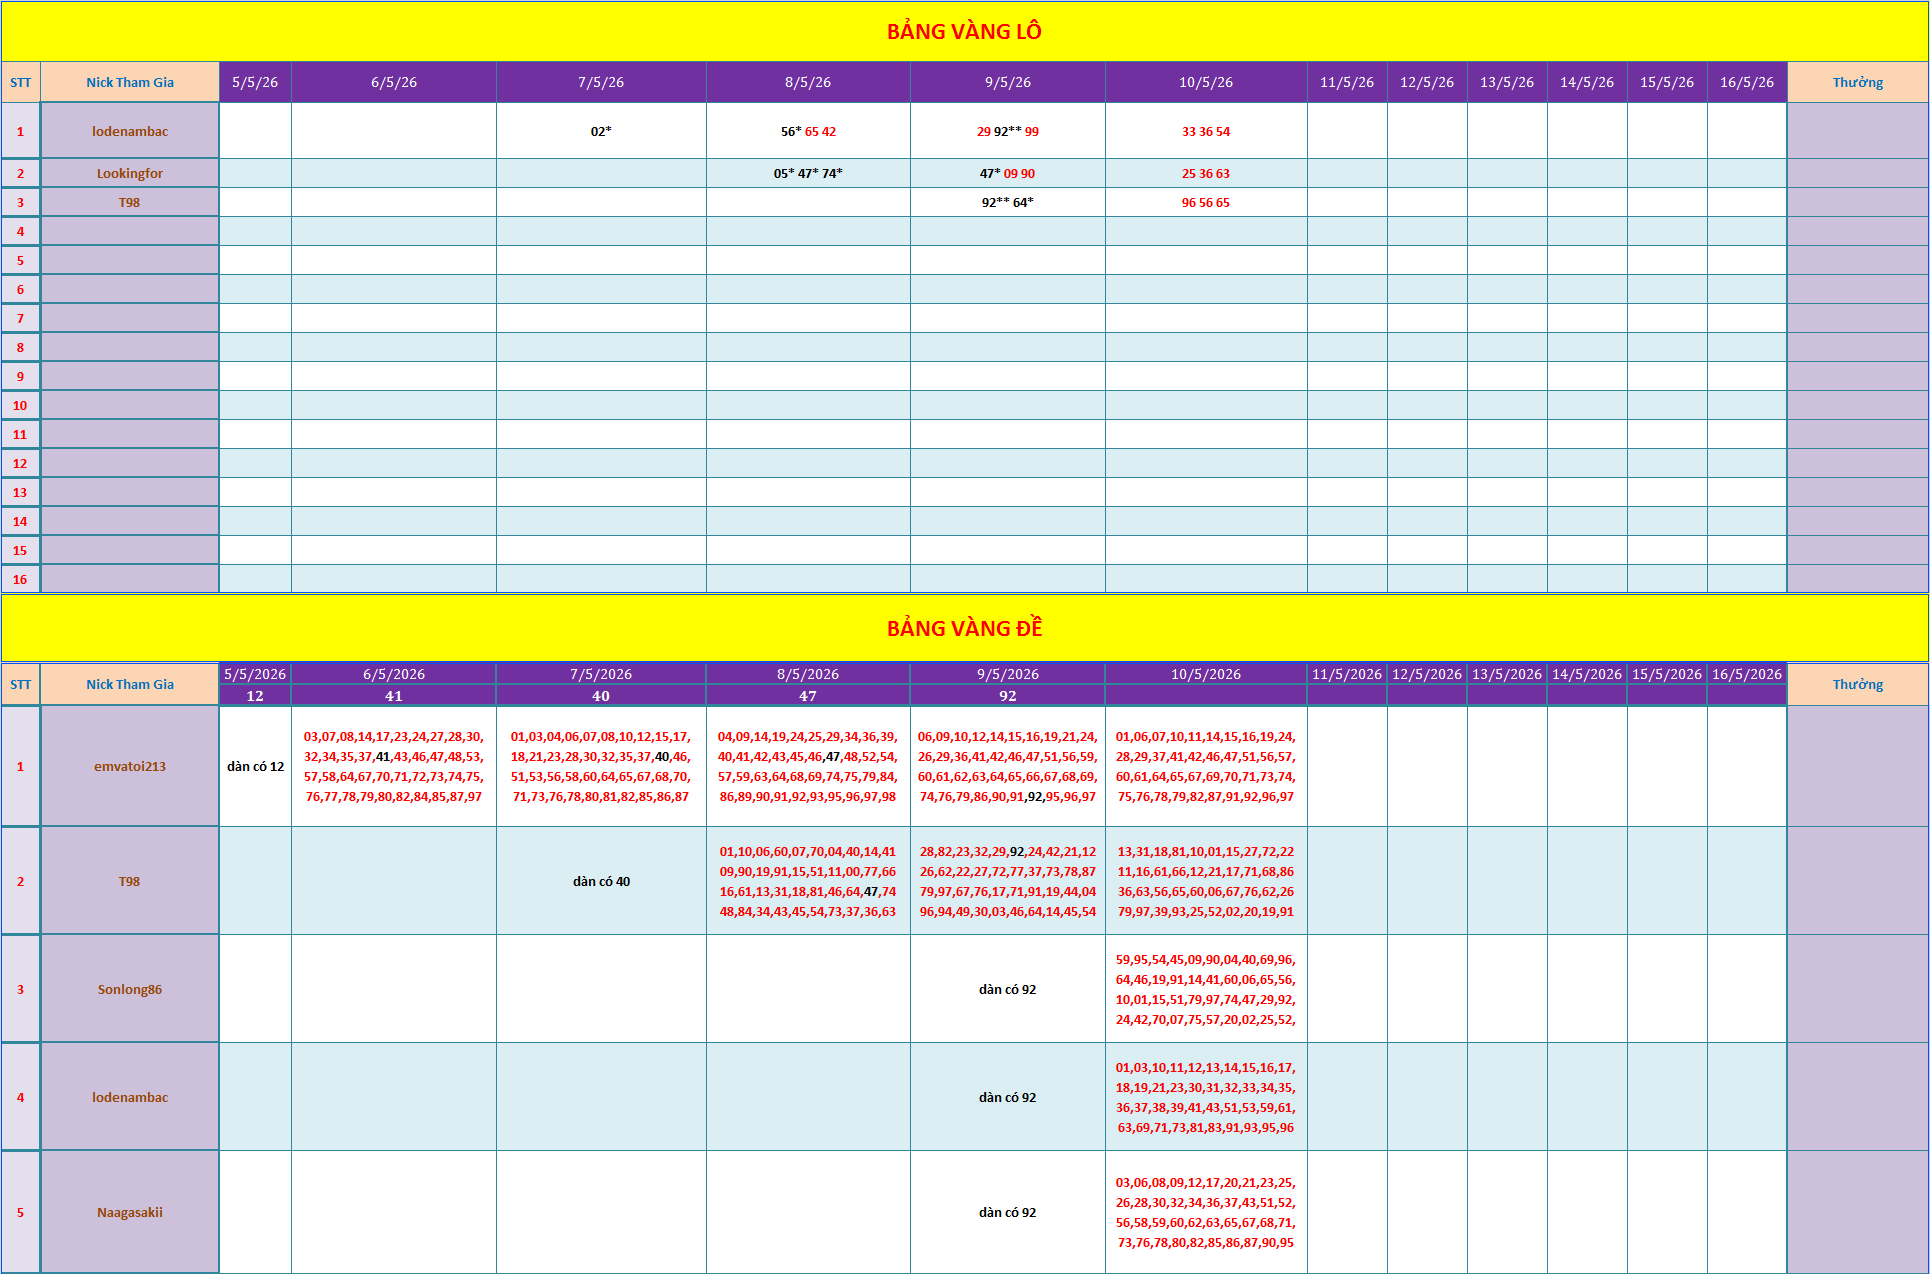Image resolution: width=1930 pixels, height=1274 pixels.
Task: Select the 6/5/26 column header
Action: [x=394, y=82]
